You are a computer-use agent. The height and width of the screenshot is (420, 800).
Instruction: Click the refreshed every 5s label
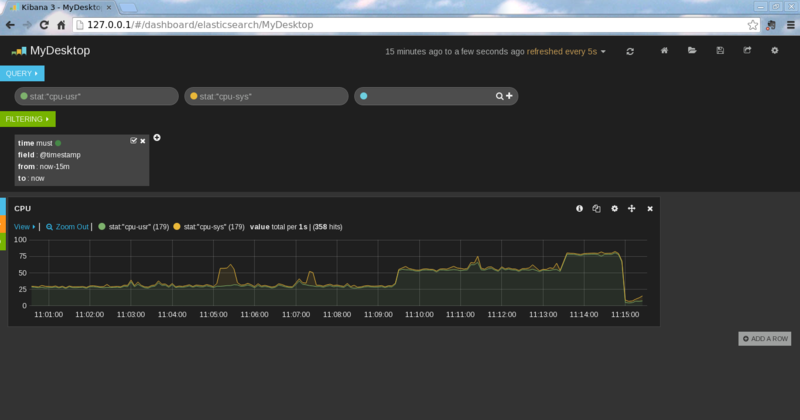(562, 52)
